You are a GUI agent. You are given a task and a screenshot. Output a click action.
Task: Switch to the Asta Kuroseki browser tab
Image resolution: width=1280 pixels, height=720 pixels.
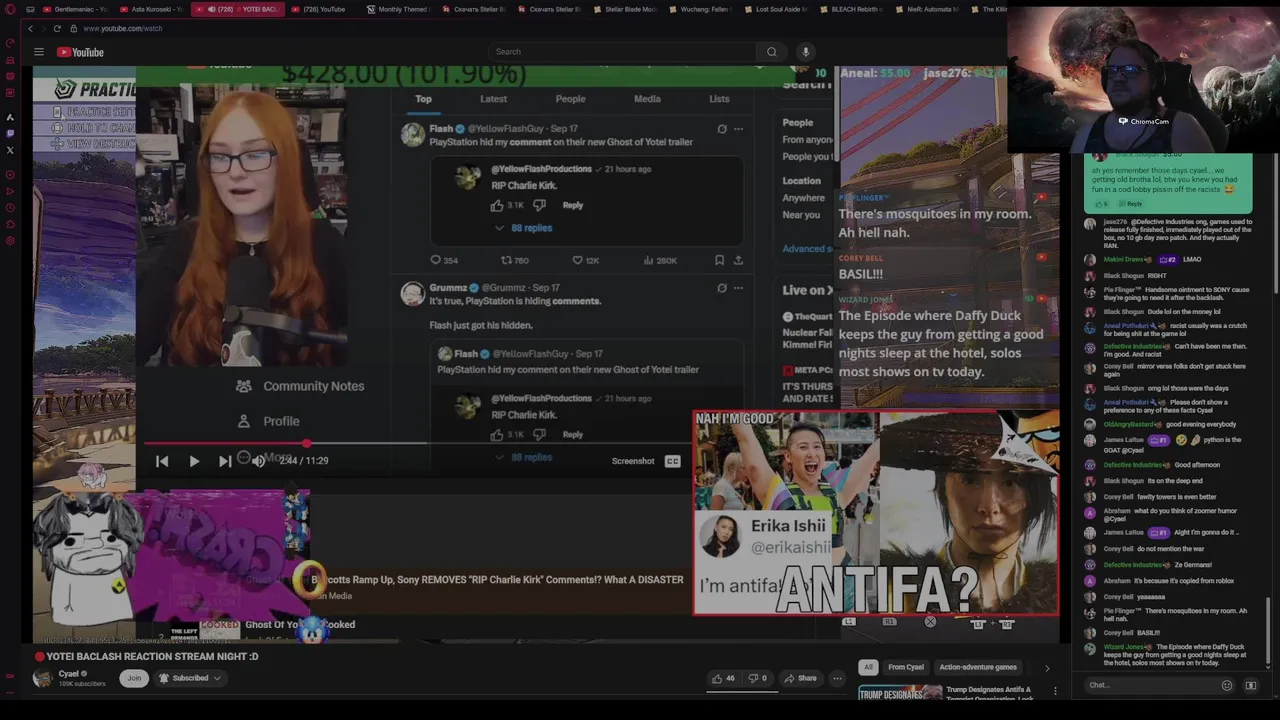coord(151,9)
